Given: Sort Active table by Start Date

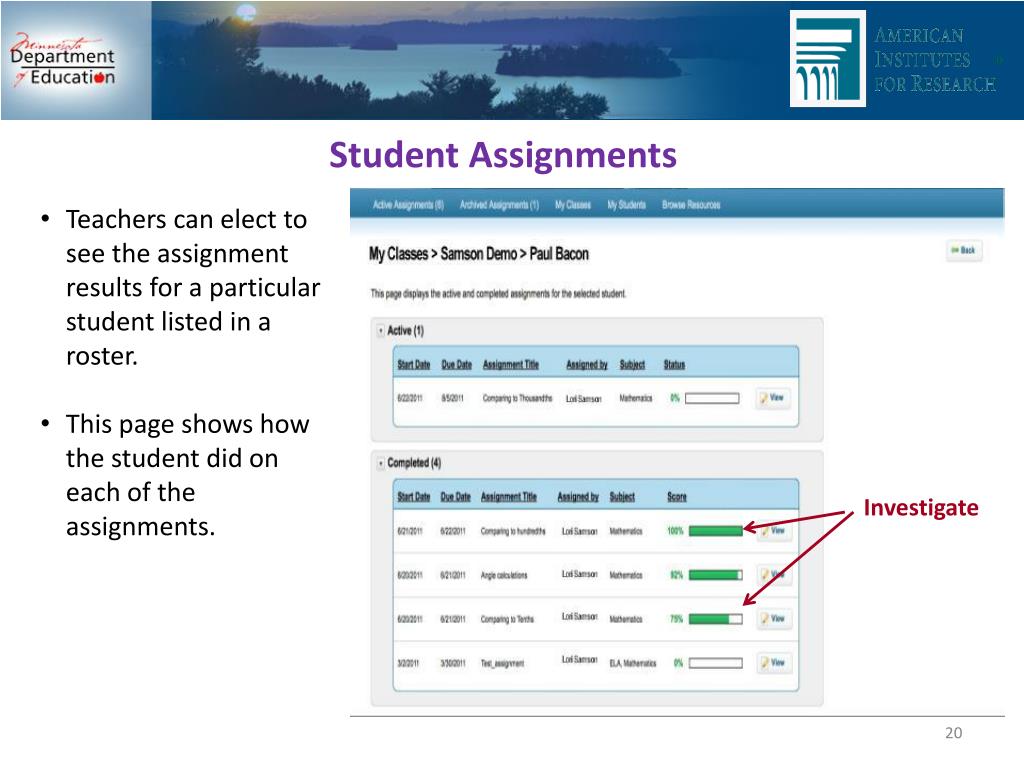Looking at the screenshot, I should [413, 365].
